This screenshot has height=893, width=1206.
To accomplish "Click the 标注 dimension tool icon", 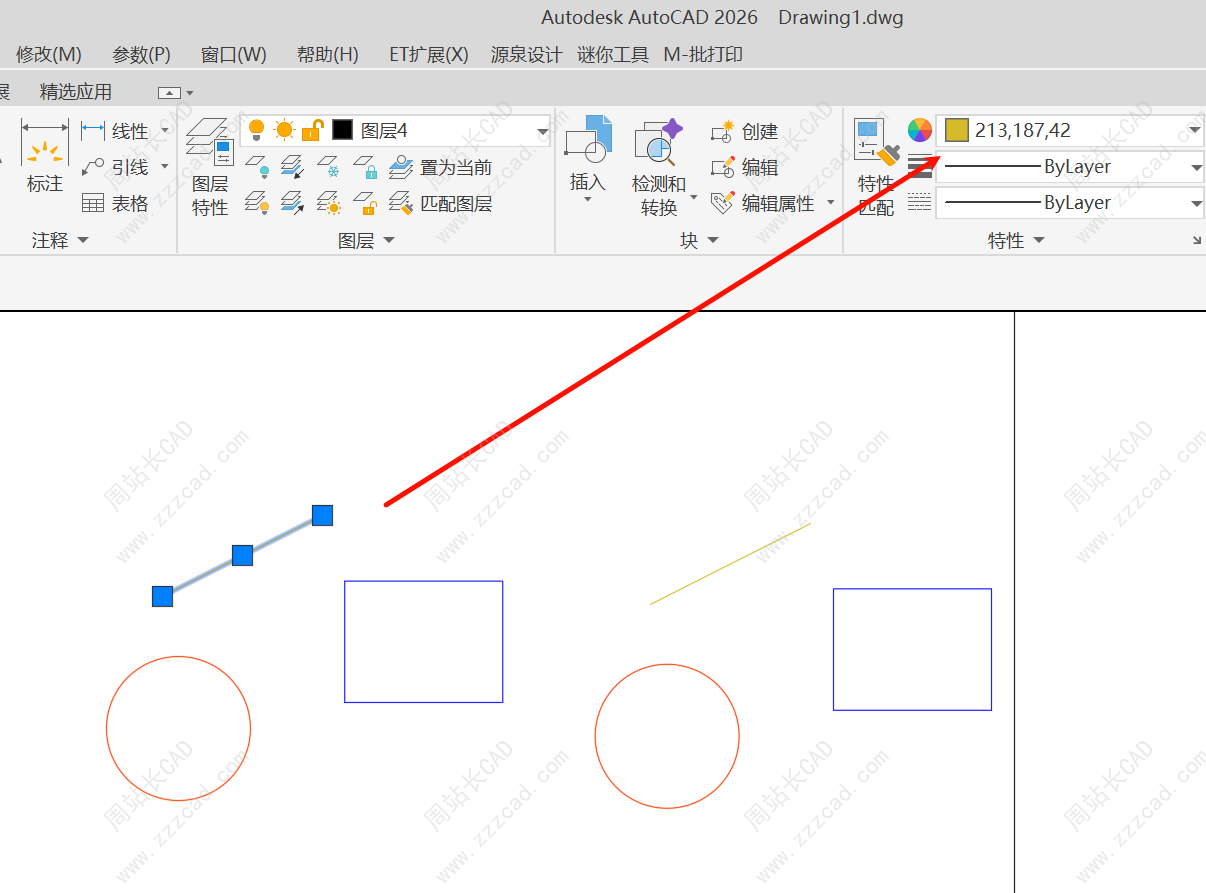I will pos(45,156).
